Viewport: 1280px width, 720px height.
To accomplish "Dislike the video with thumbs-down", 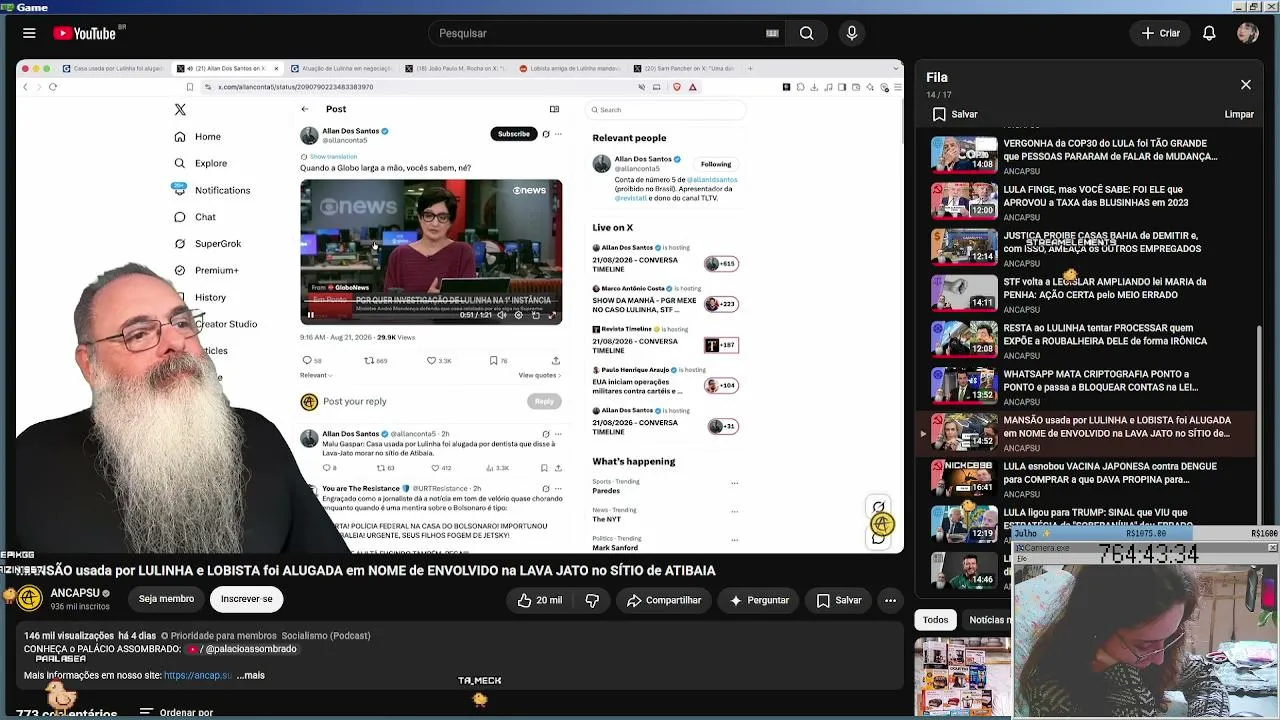I will coord(592,600).
